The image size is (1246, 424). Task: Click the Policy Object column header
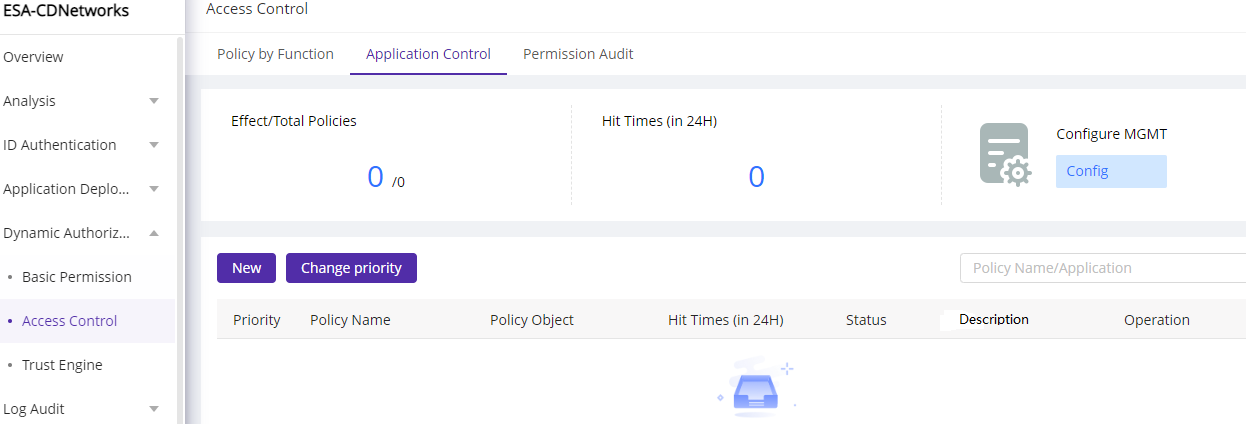[532, 320]
